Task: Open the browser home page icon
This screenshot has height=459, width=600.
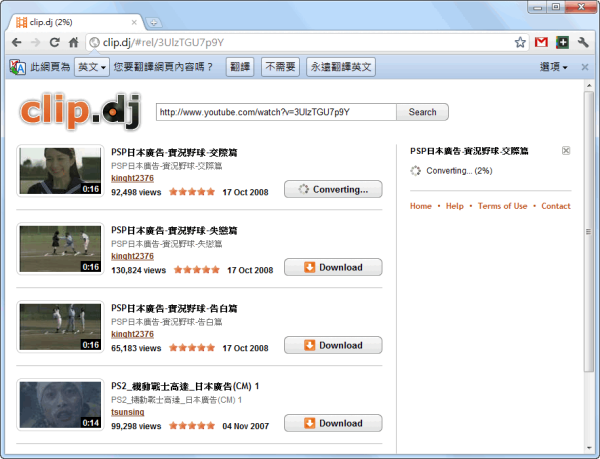Action: coord(73,42)
